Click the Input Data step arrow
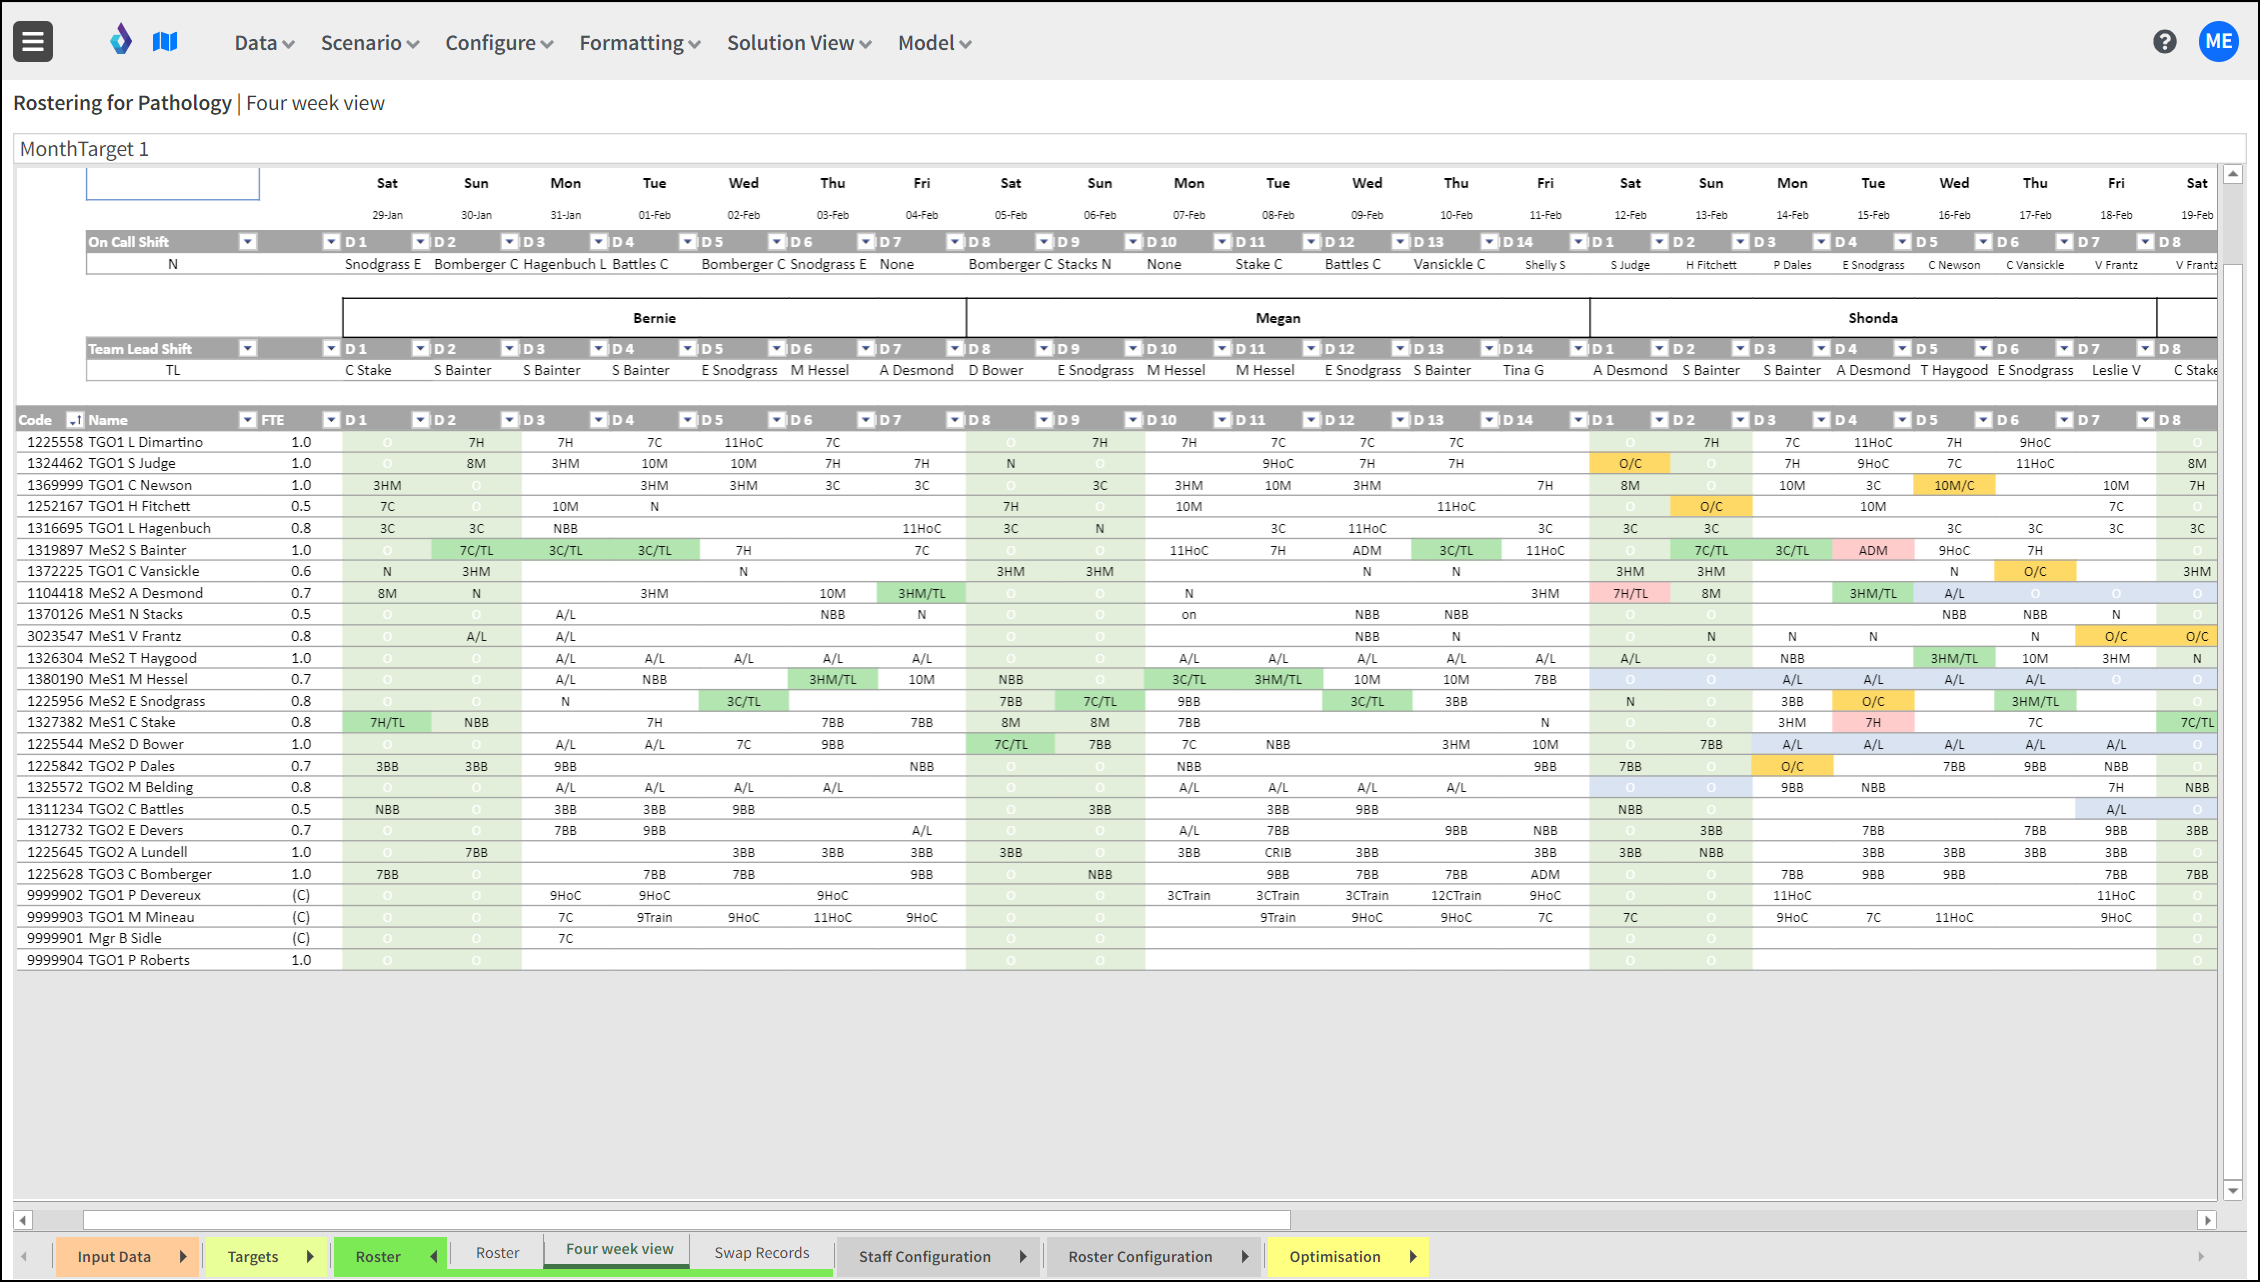Image resolution: width=2260 pixels, height=1282 pixels. 183,1257
